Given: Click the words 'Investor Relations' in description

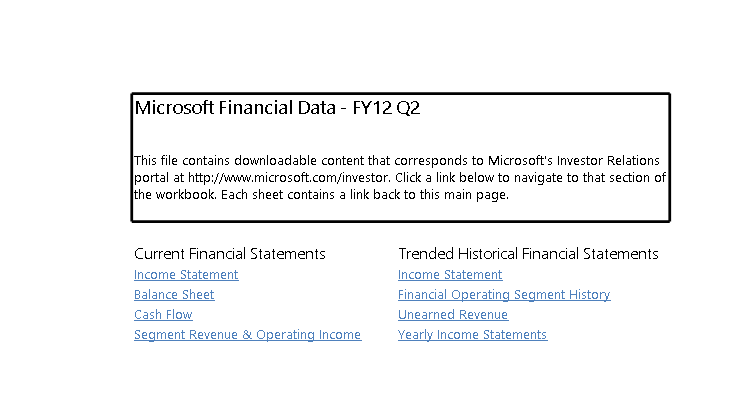Looking at the screenshot, I should point(608,161).
